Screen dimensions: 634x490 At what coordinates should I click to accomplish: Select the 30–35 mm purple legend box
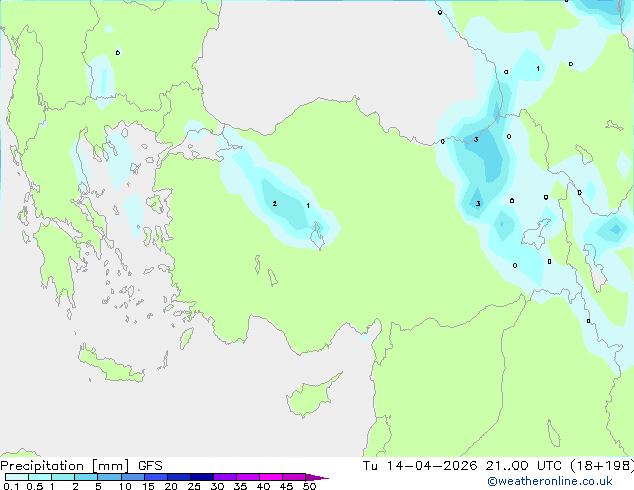coord(224,477)
